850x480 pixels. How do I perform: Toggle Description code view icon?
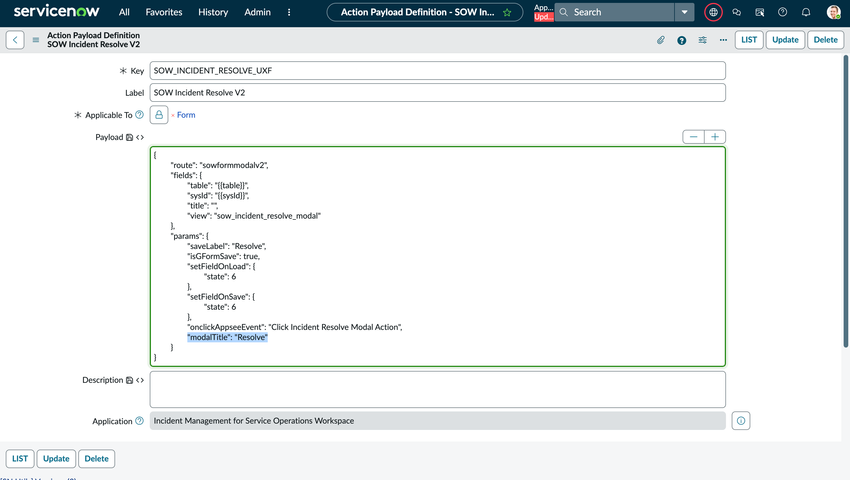140,380
